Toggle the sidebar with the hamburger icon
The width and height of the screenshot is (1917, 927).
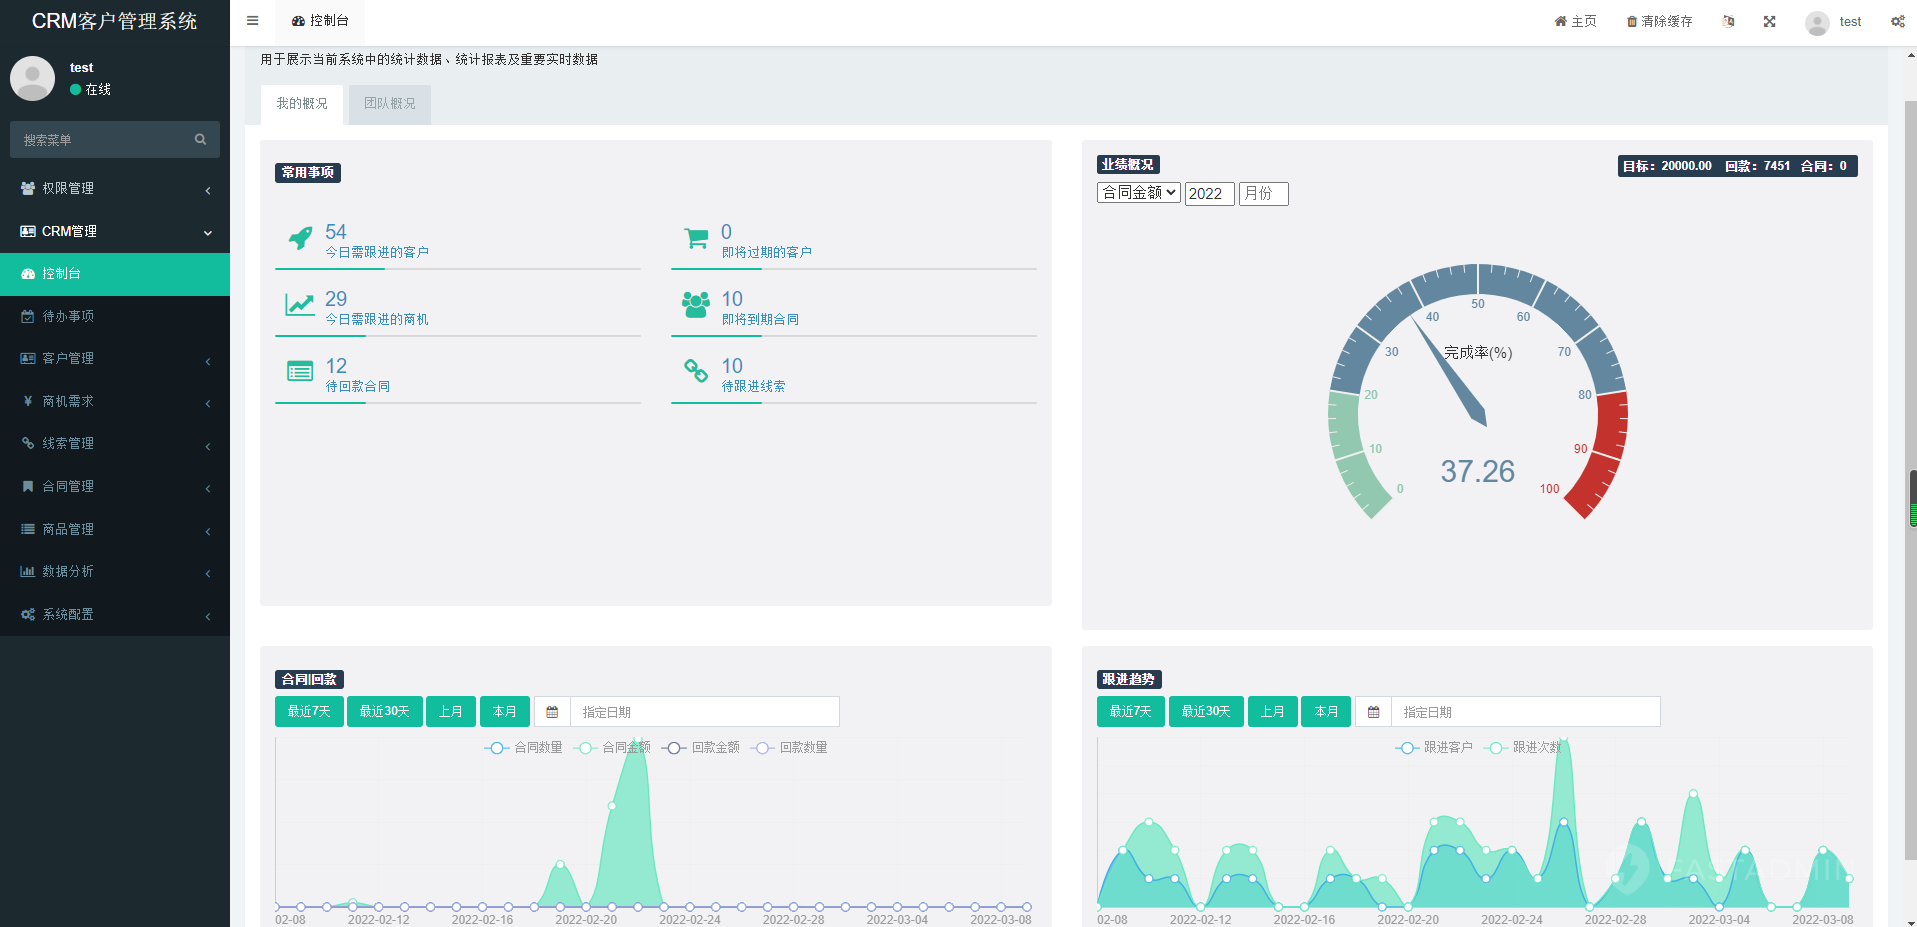(253, 21)
